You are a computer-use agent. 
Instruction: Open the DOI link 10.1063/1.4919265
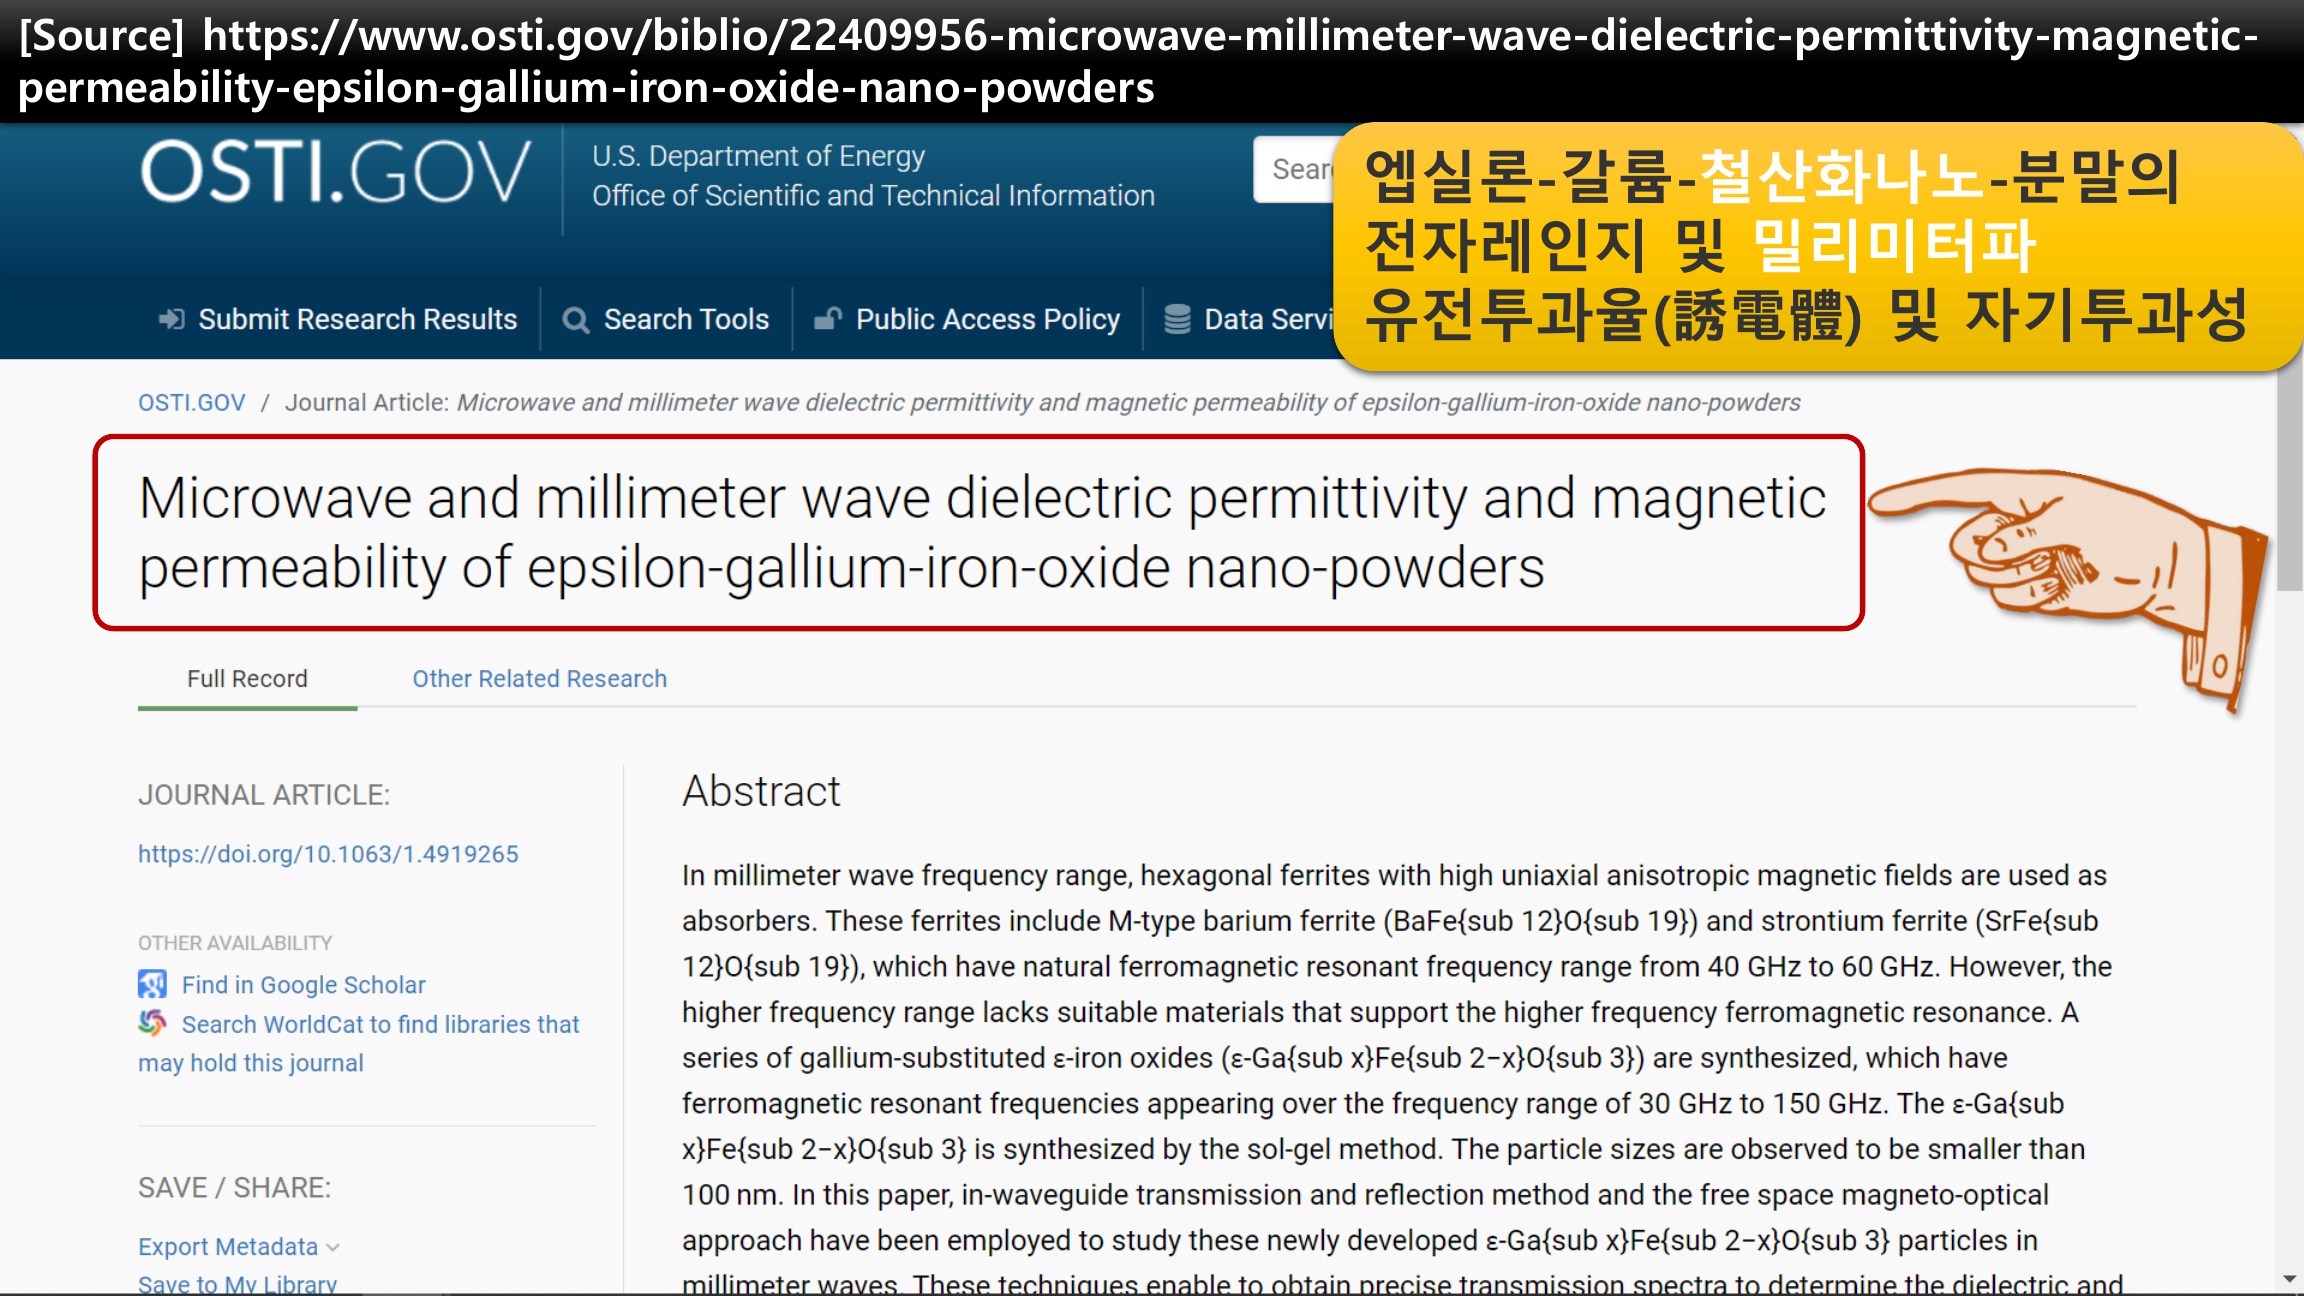(328, 853)
